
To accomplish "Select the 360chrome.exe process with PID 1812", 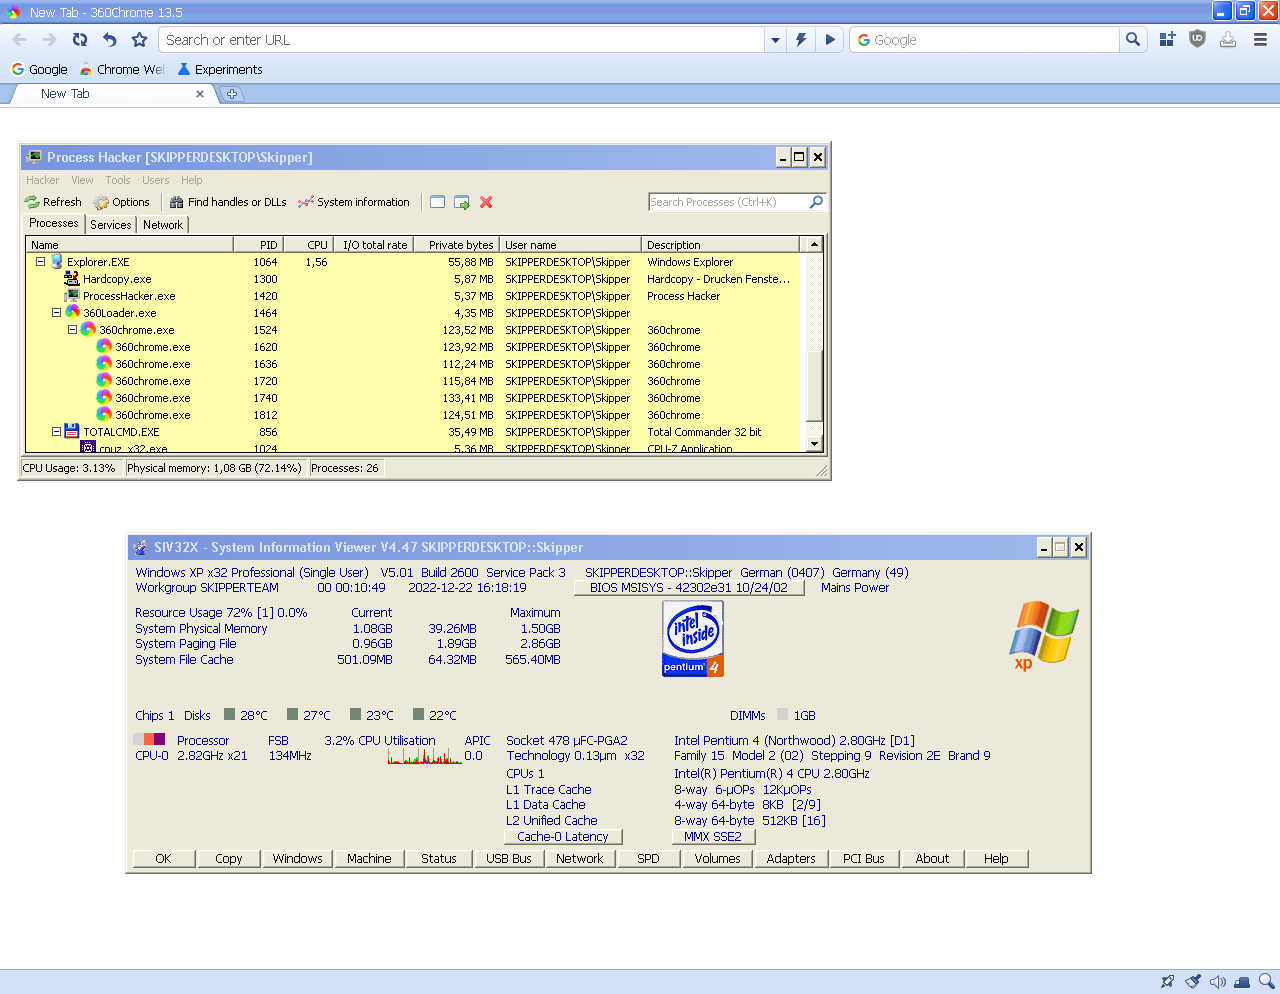I will pos(413,415).
